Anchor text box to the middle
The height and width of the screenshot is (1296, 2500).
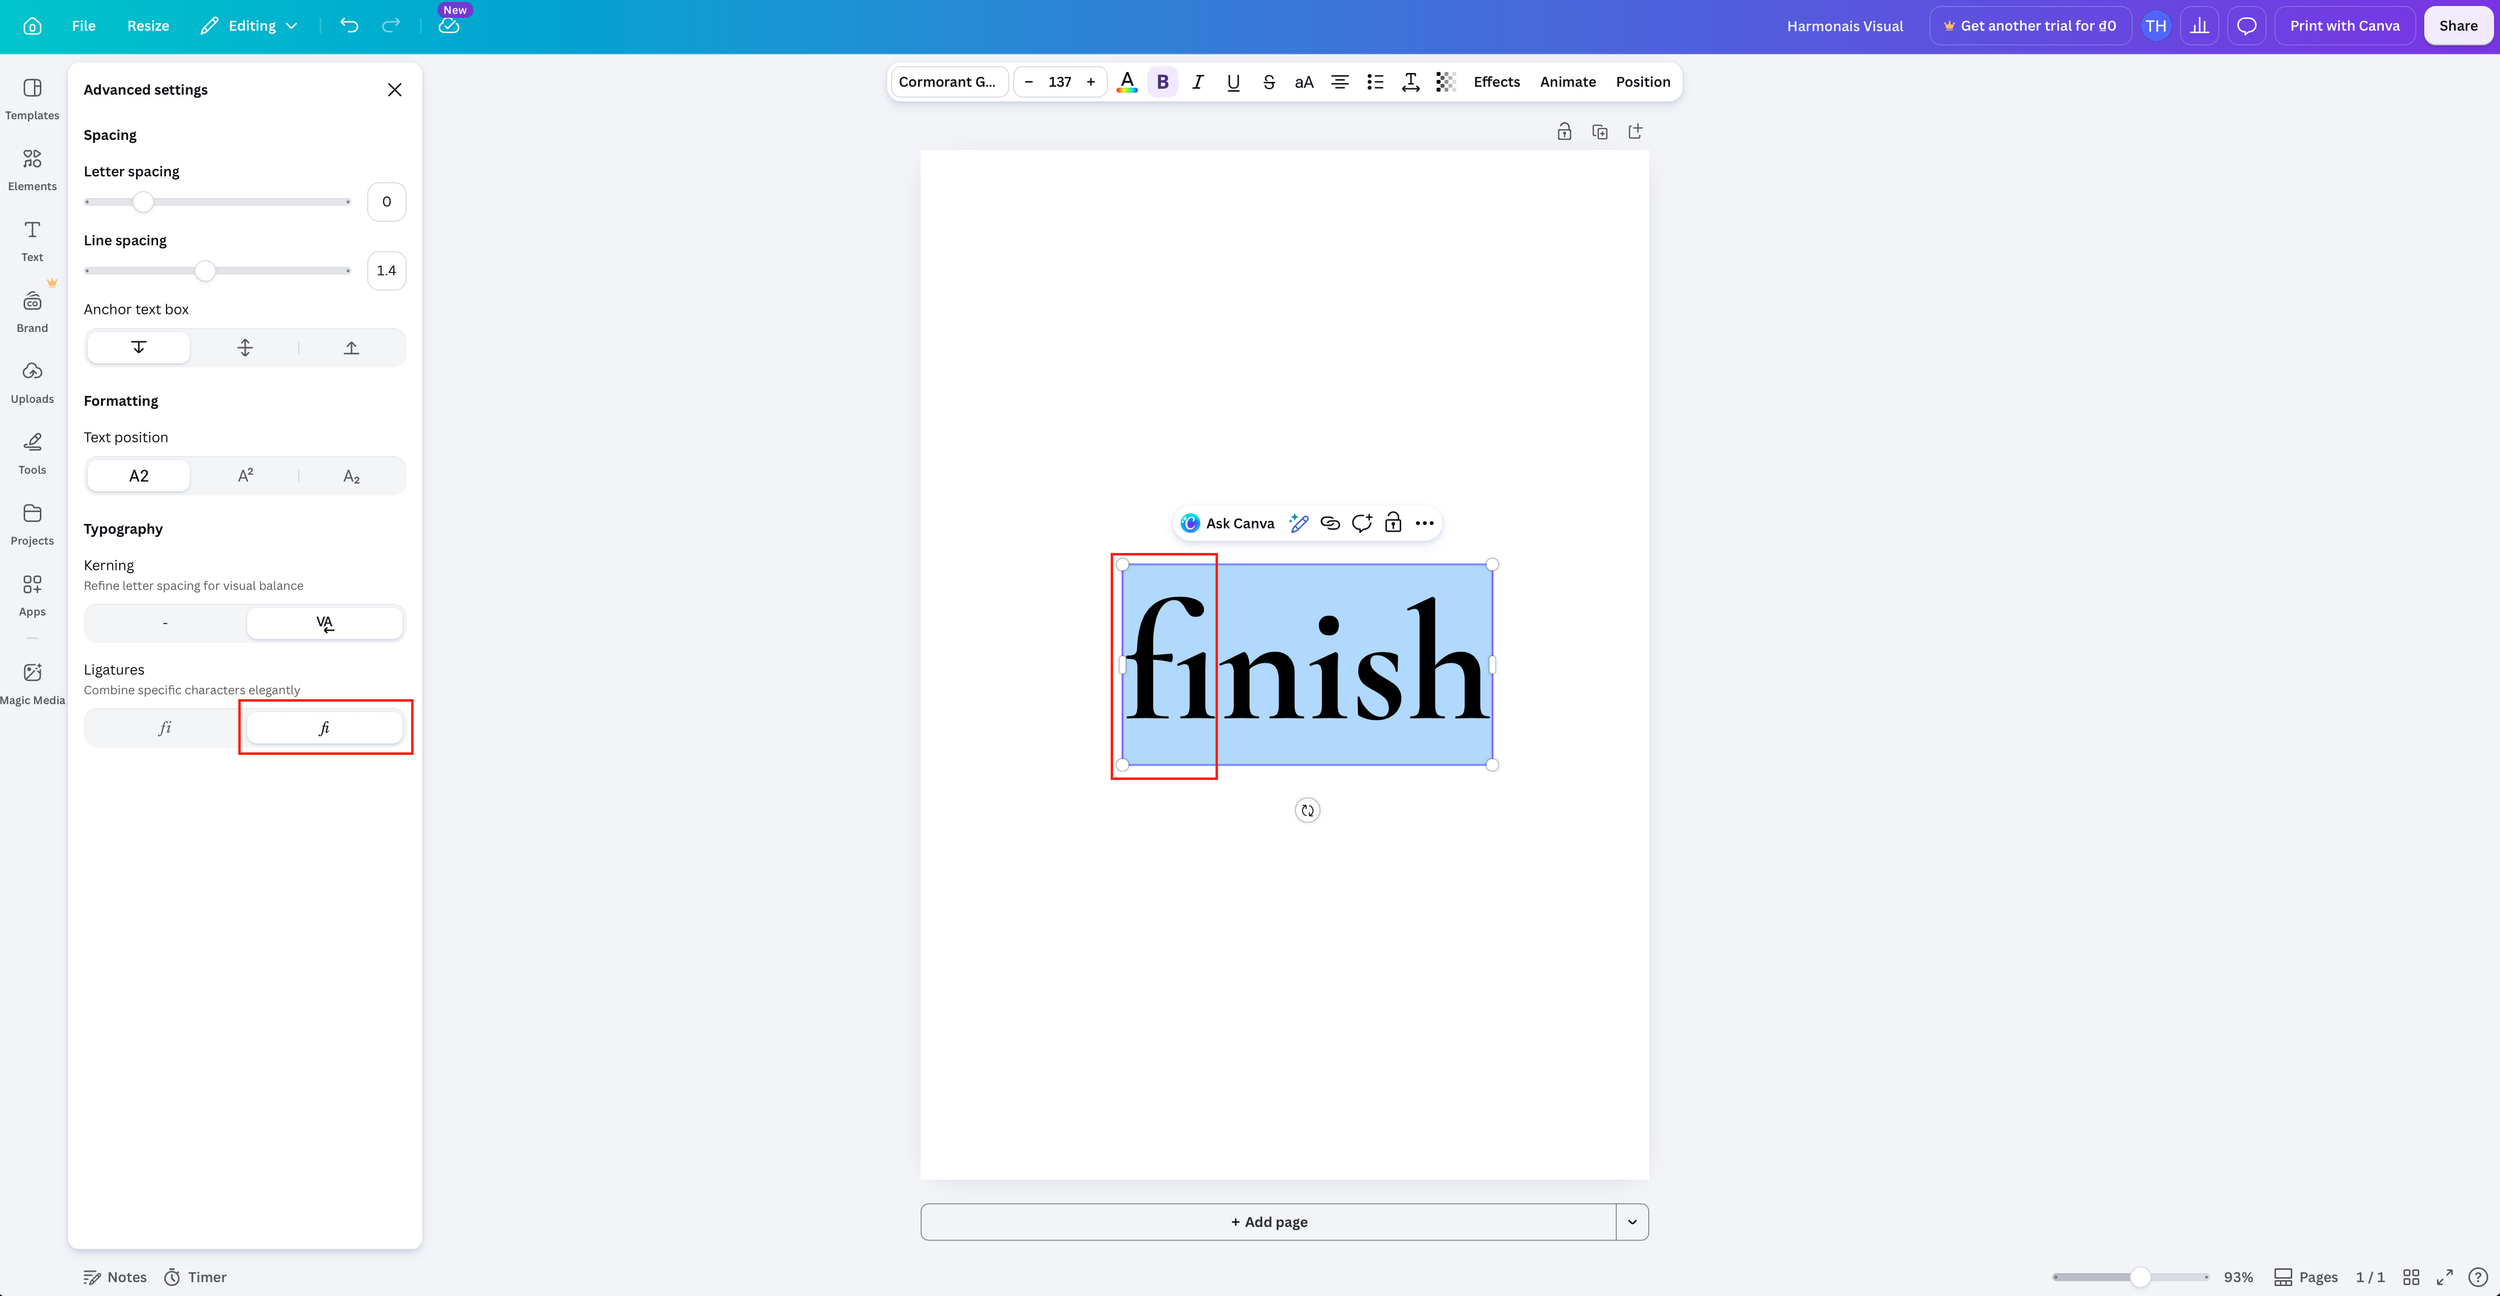[245, 348]
